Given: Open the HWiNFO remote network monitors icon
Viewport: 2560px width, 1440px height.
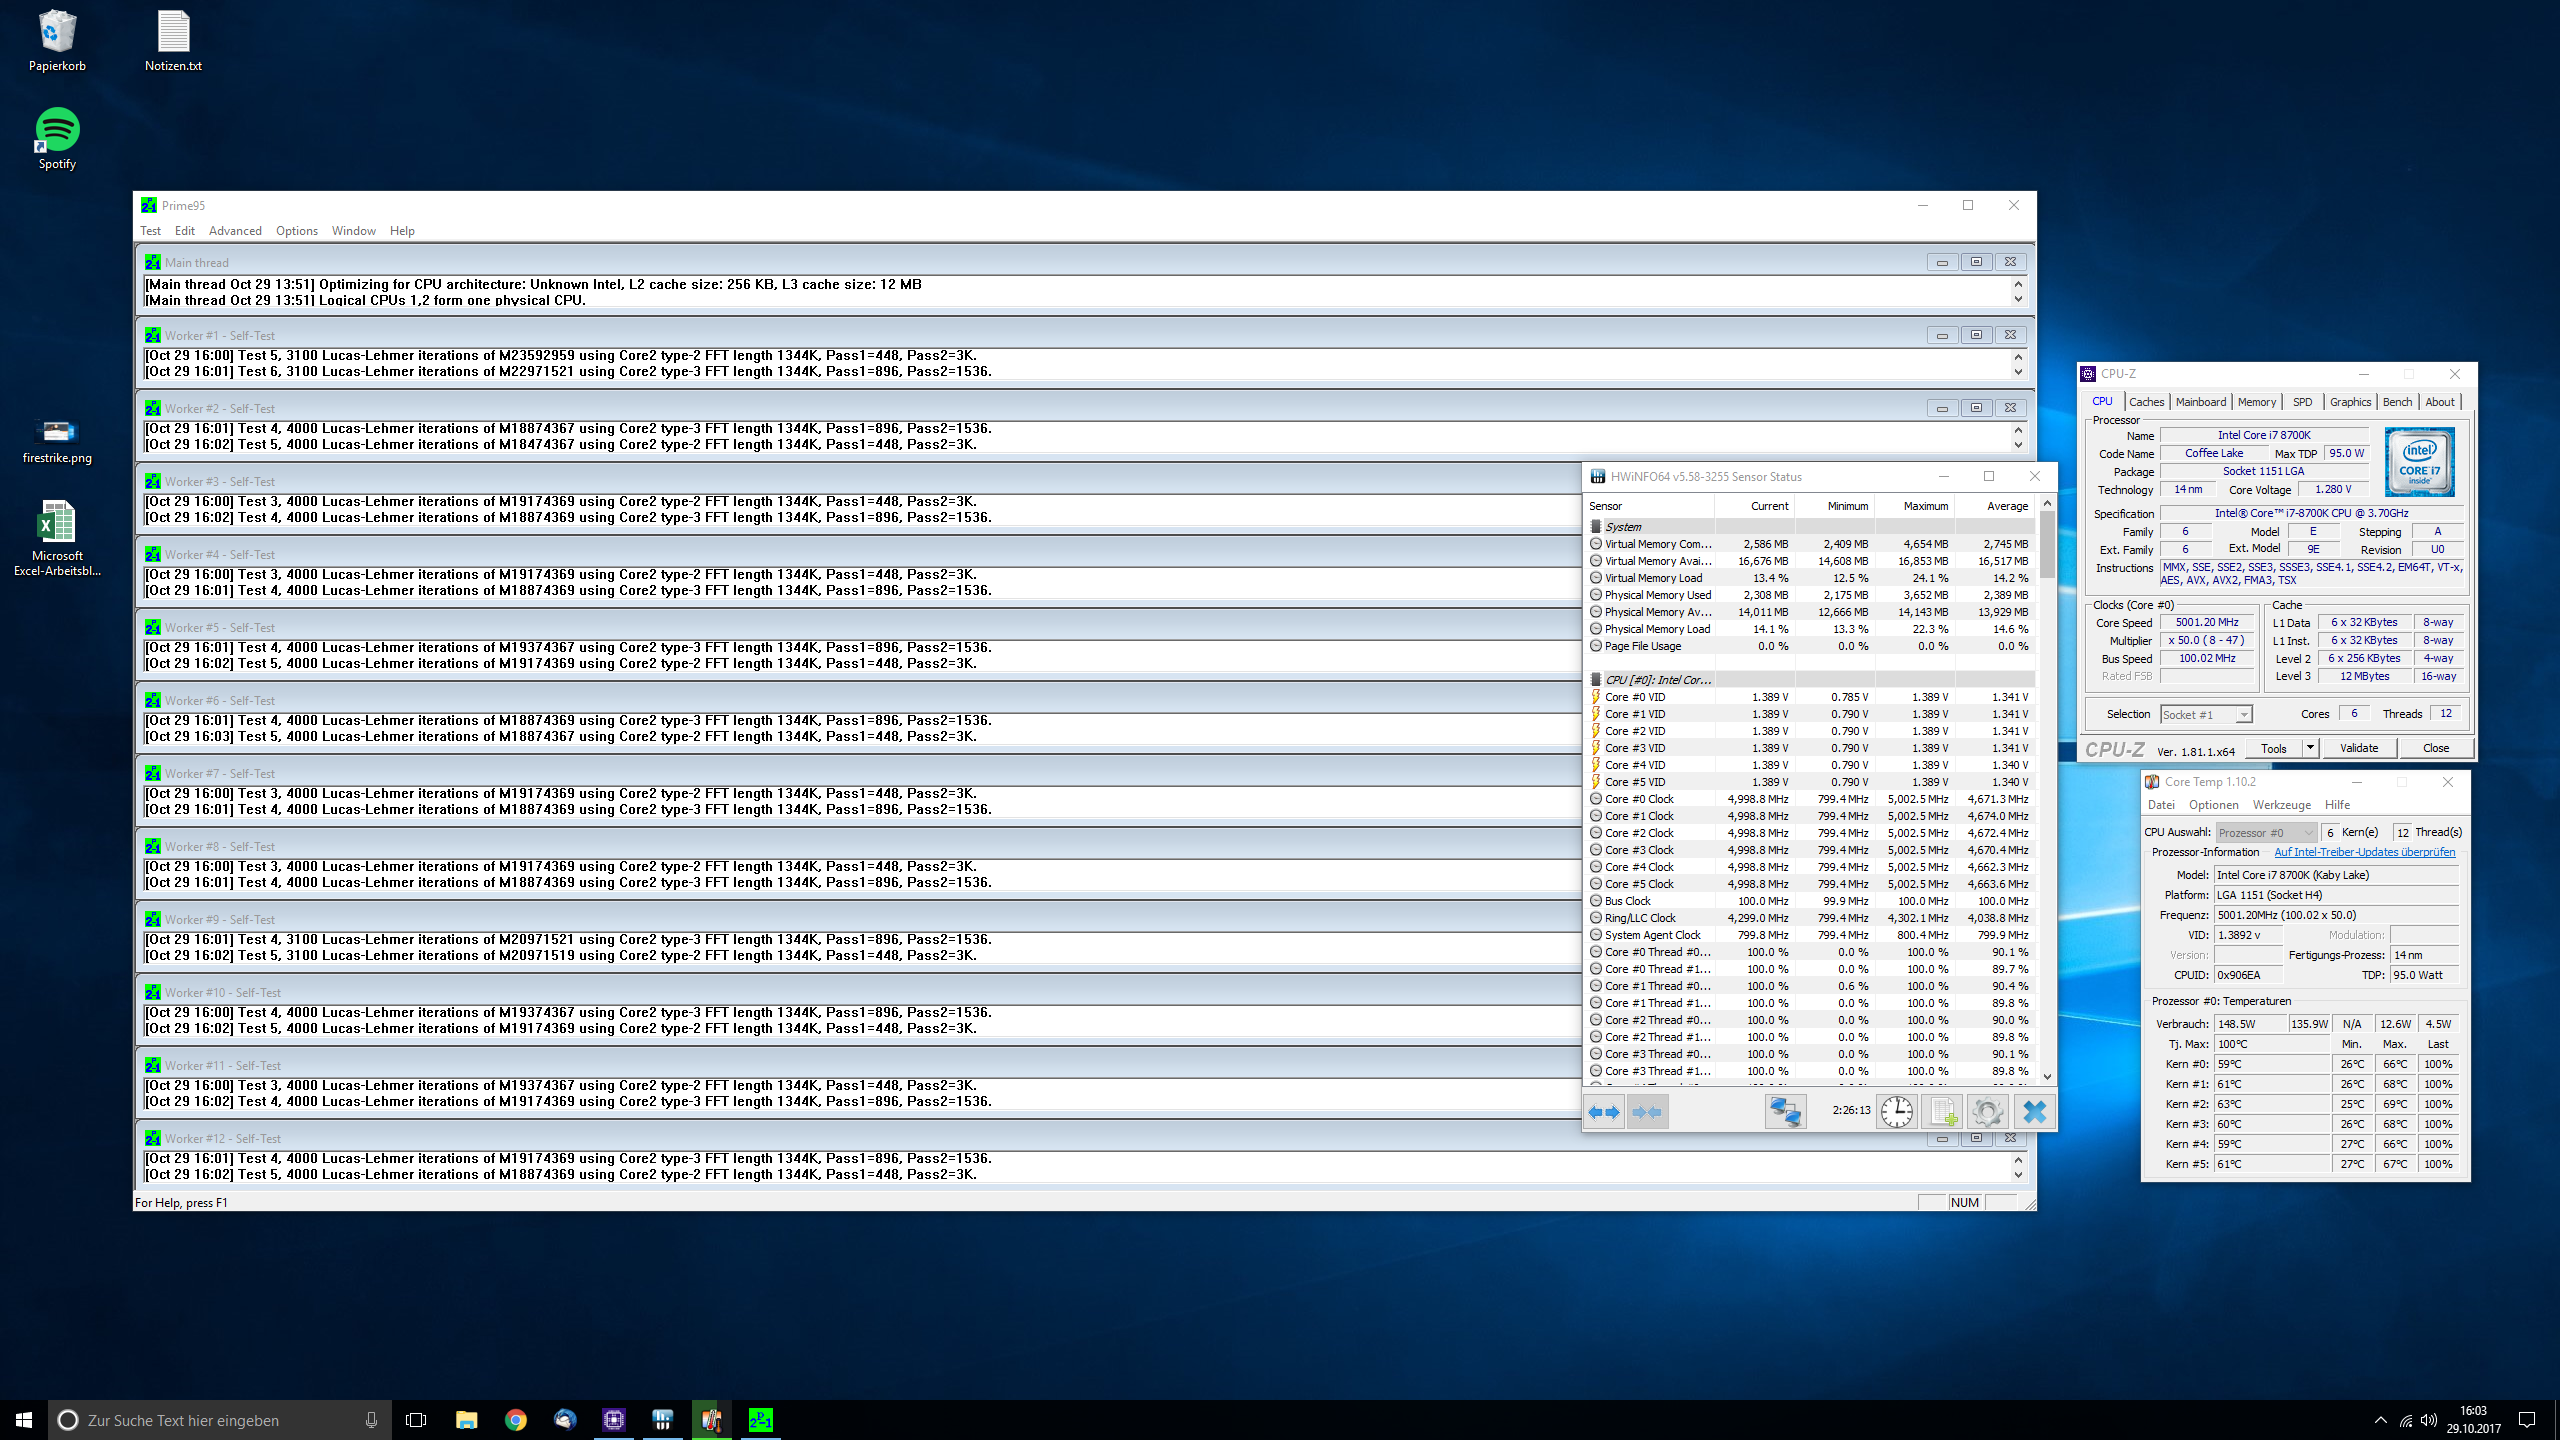Looking at the screenshot, I should coord(1785,1111).
